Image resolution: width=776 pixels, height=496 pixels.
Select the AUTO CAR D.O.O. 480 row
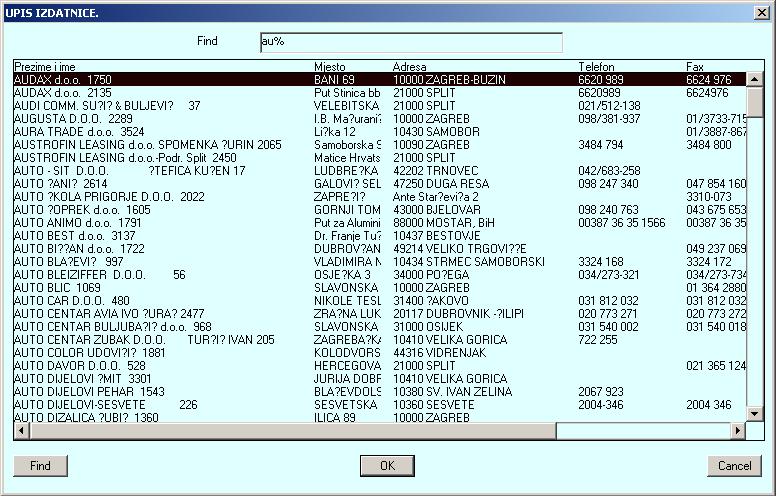[380, 301]
